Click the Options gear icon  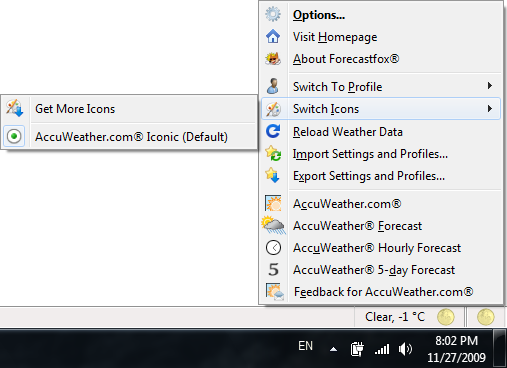273,14
